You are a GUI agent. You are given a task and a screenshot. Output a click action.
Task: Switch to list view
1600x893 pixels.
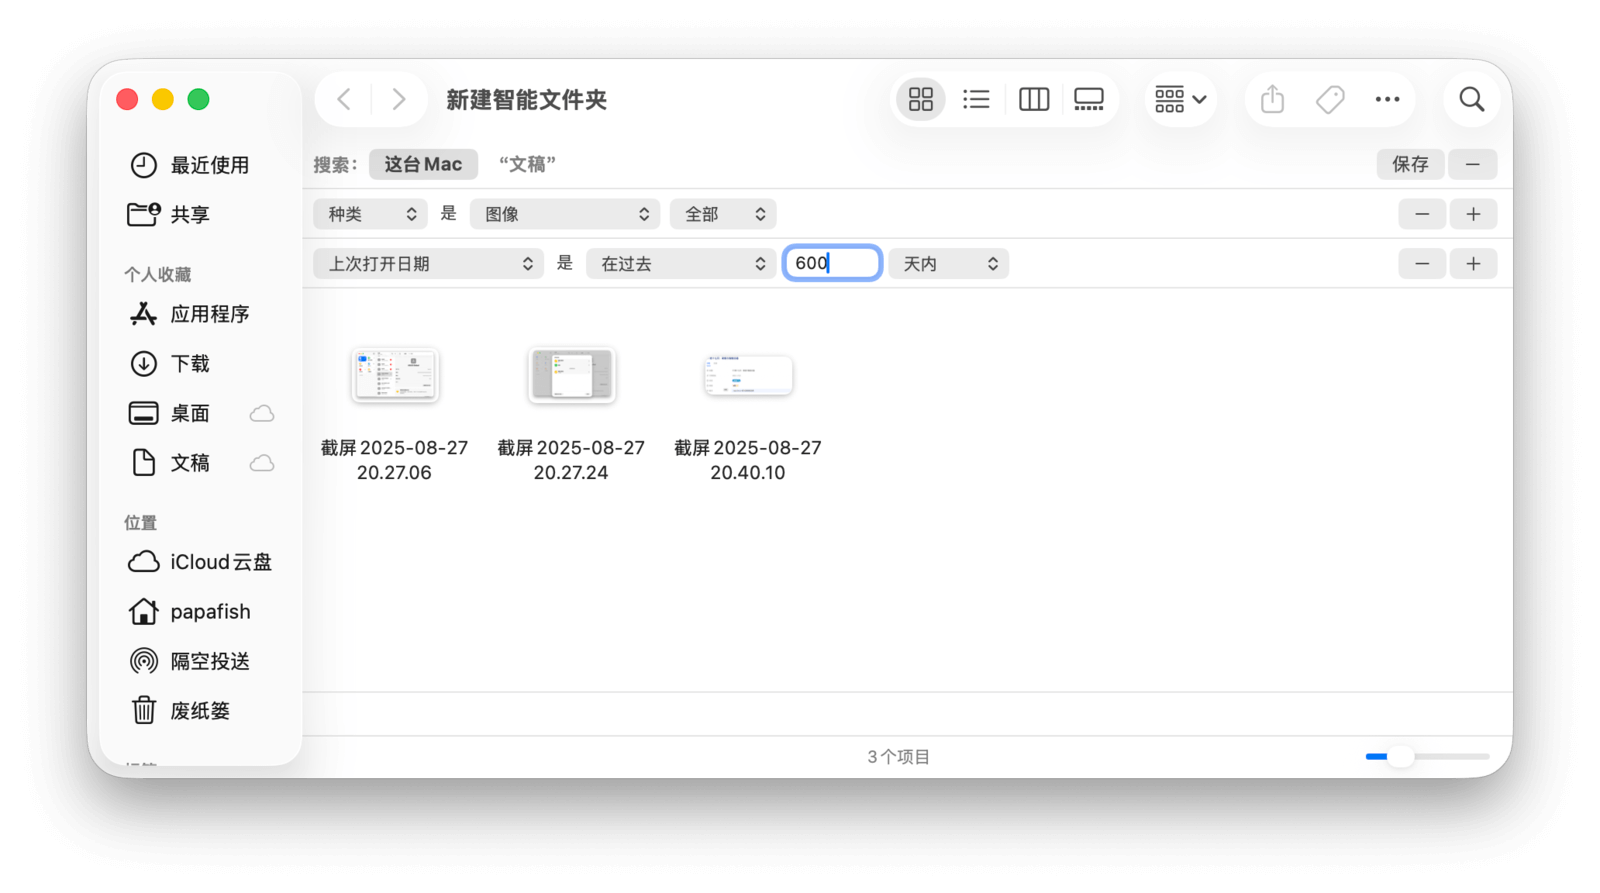[x=976, y=99]
